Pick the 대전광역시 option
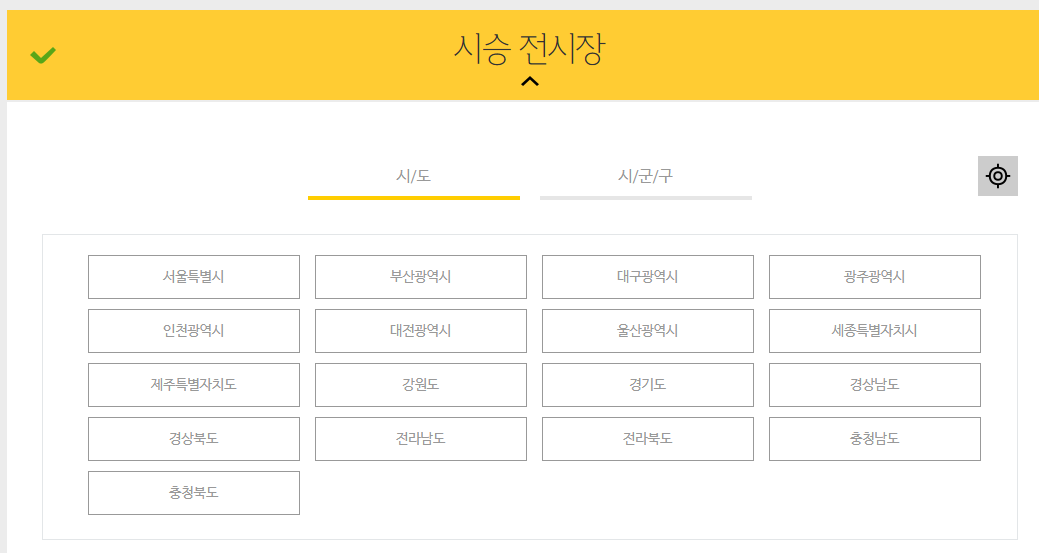Viewport: 1039px width, 553px height. [421, 330]
